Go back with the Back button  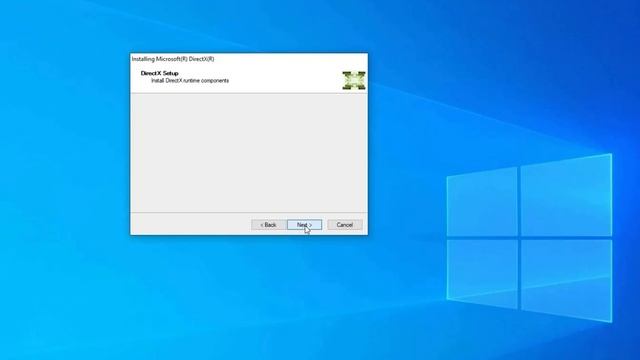pyautogui.click(x=268, y=225)
